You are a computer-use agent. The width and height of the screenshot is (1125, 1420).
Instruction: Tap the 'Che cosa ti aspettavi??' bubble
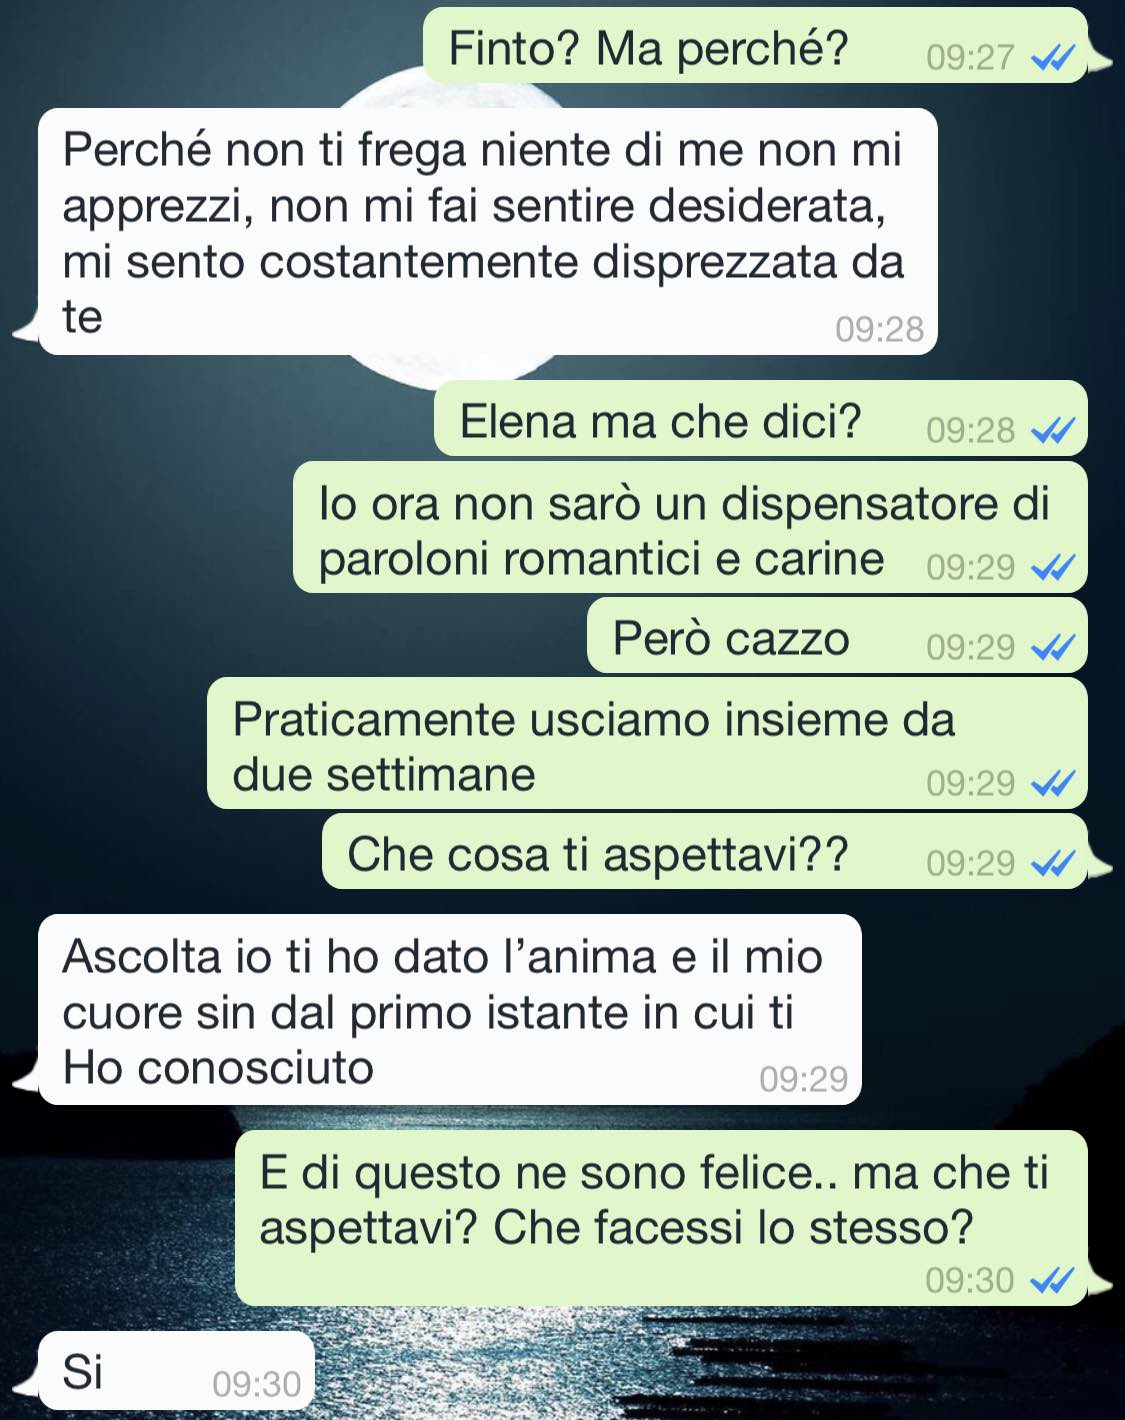[x=704, y=852]
